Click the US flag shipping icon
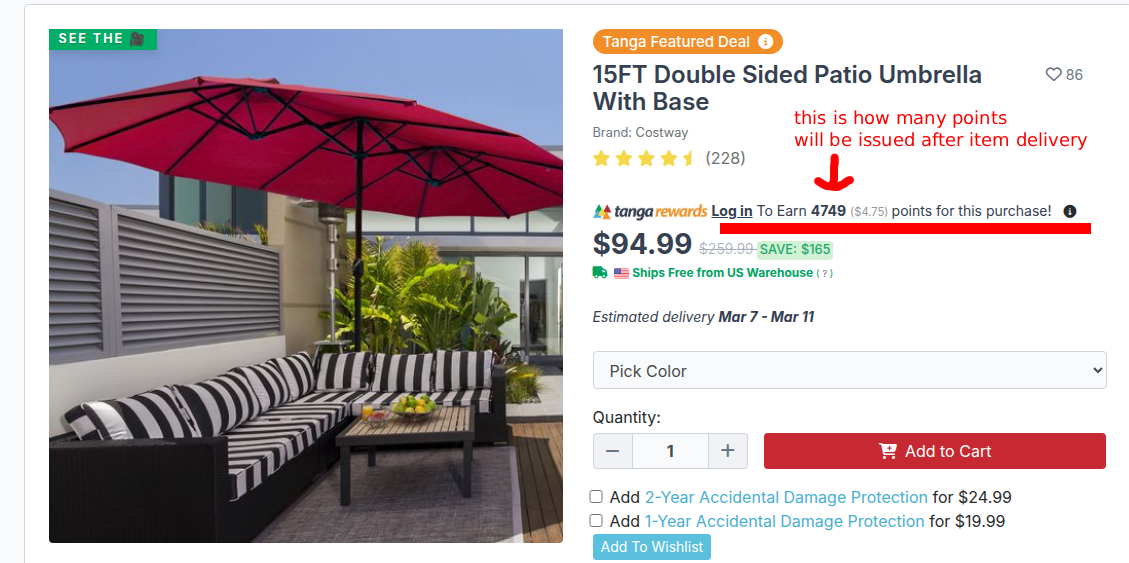This screenshot has height=563, width=1129. coord(621,273)
